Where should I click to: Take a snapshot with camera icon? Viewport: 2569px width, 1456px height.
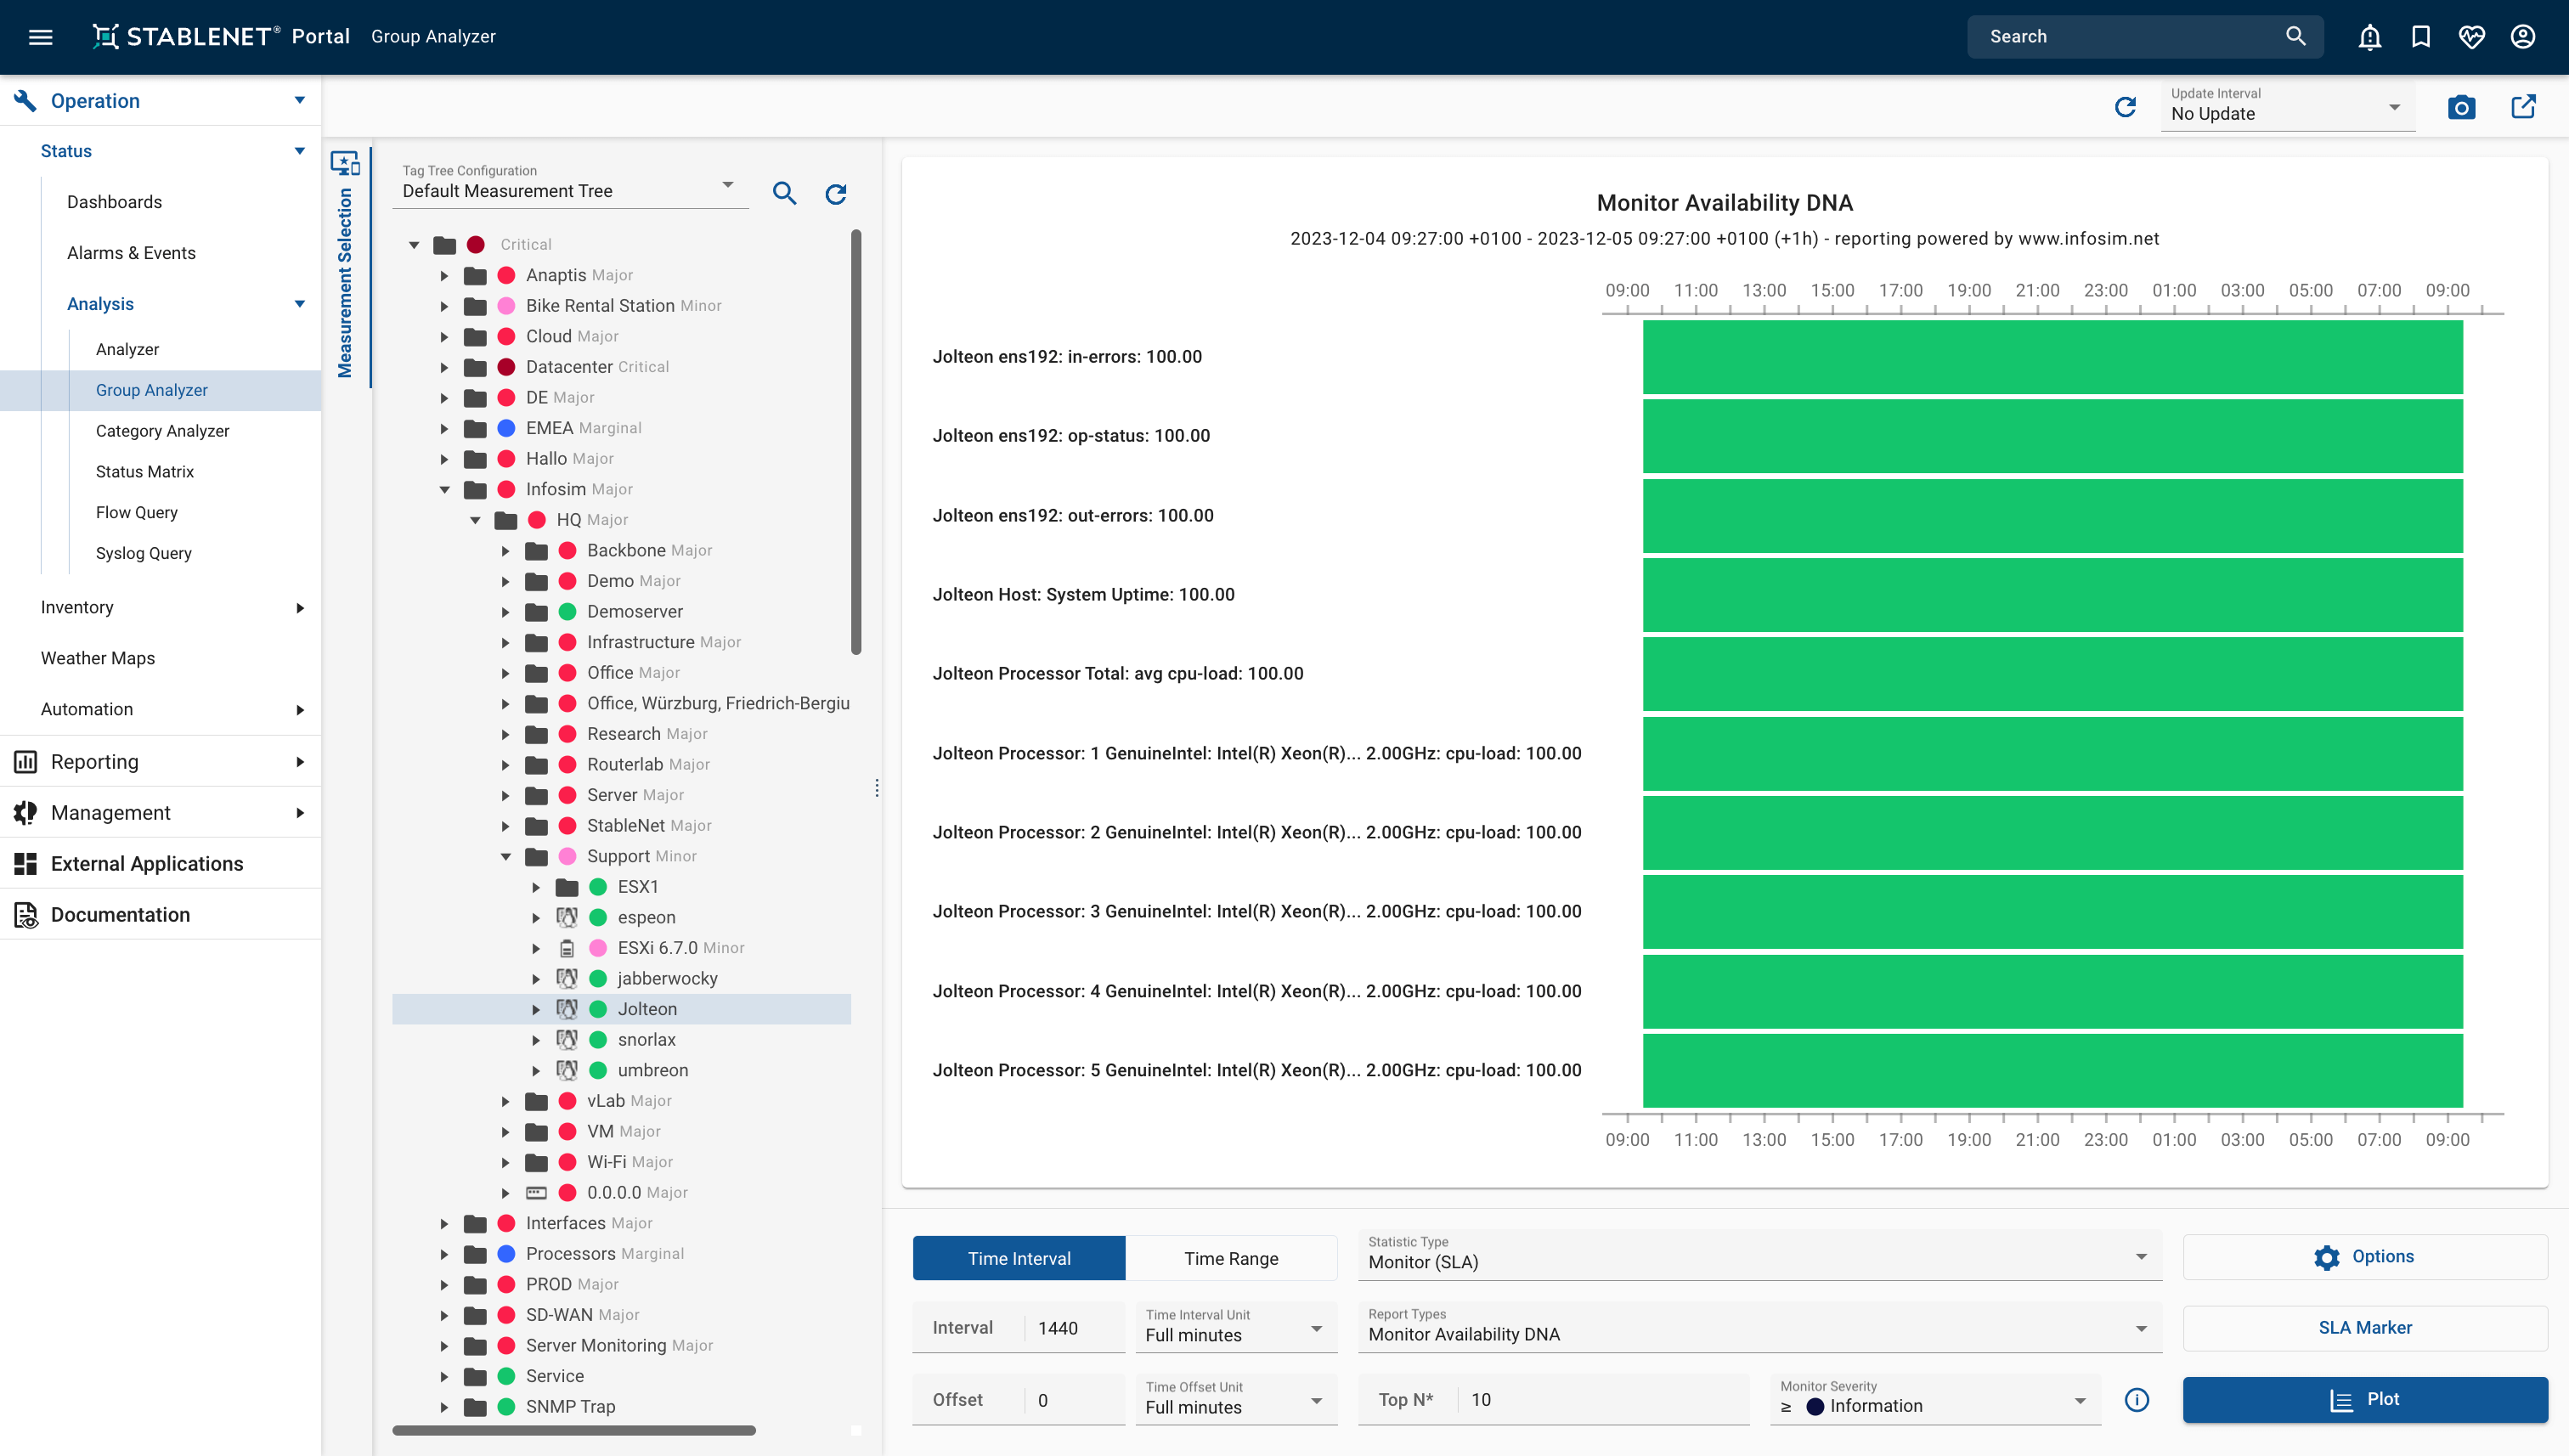(2461, 107)
